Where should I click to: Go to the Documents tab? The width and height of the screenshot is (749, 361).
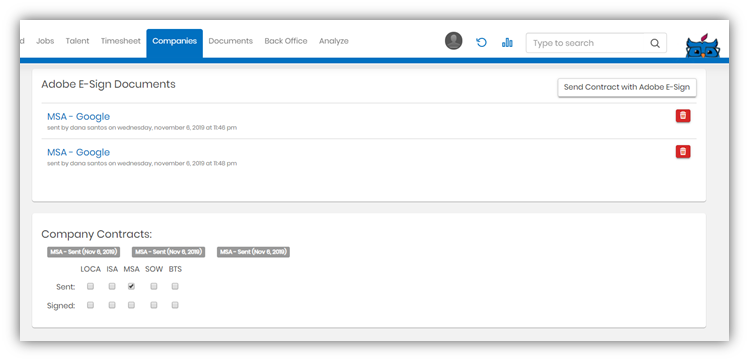click(x=231, y=41)
